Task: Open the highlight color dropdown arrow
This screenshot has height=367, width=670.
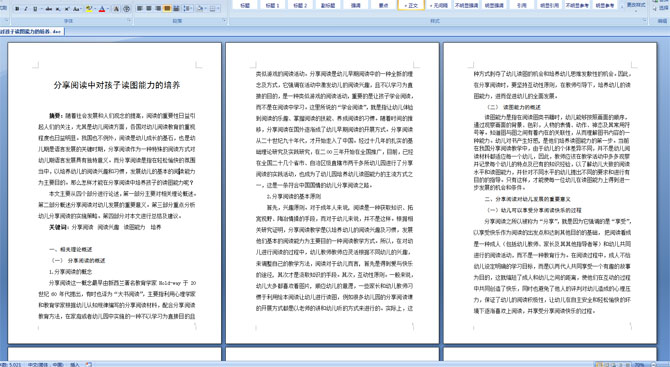Action: pyautogui.click(x=95, y=9)
